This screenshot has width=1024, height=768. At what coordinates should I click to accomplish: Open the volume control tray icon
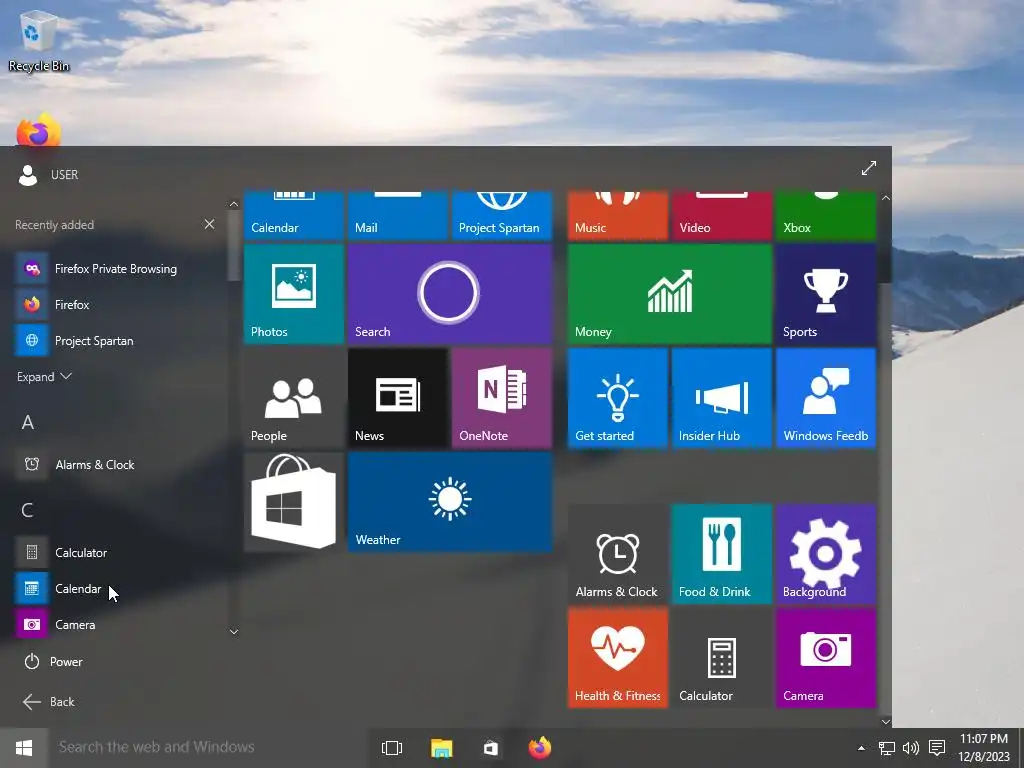(x=910, y=748)
